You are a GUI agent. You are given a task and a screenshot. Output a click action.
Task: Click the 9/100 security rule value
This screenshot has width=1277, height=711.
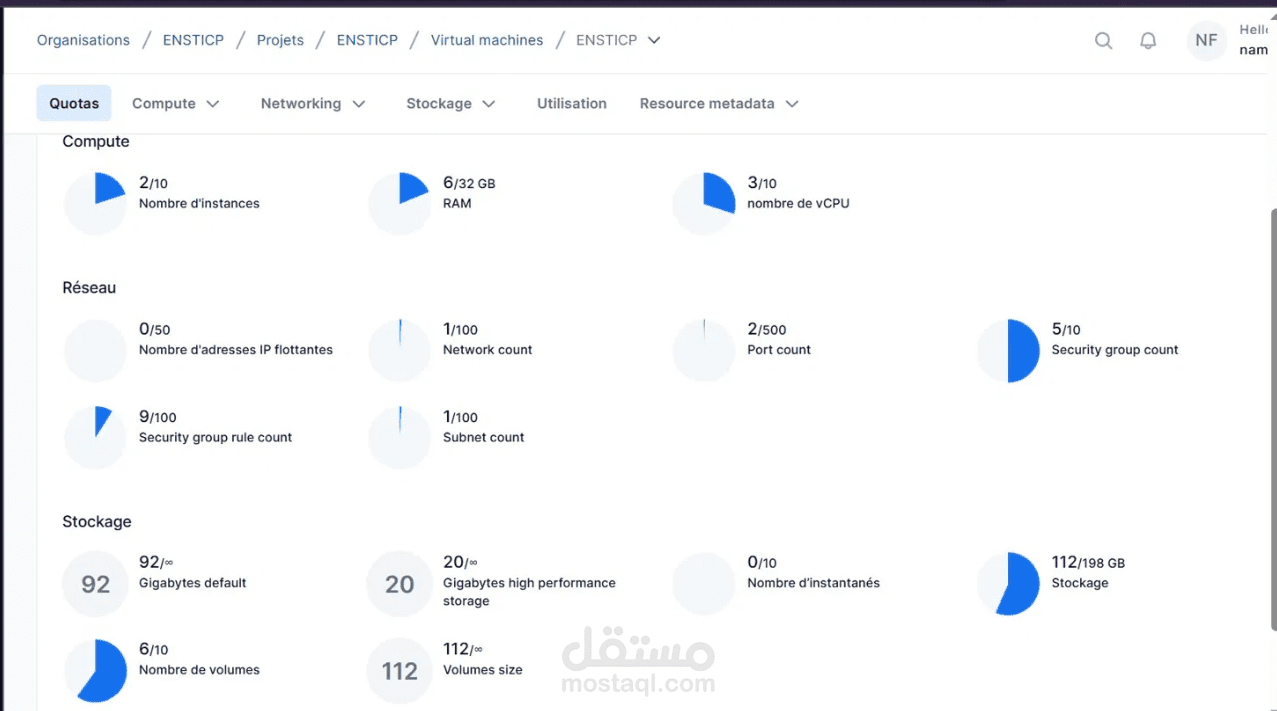[158, 417]
